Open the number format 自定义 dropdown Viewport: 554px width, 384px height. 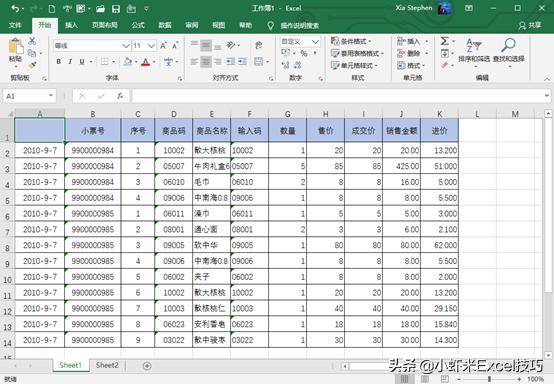(316, 41)
